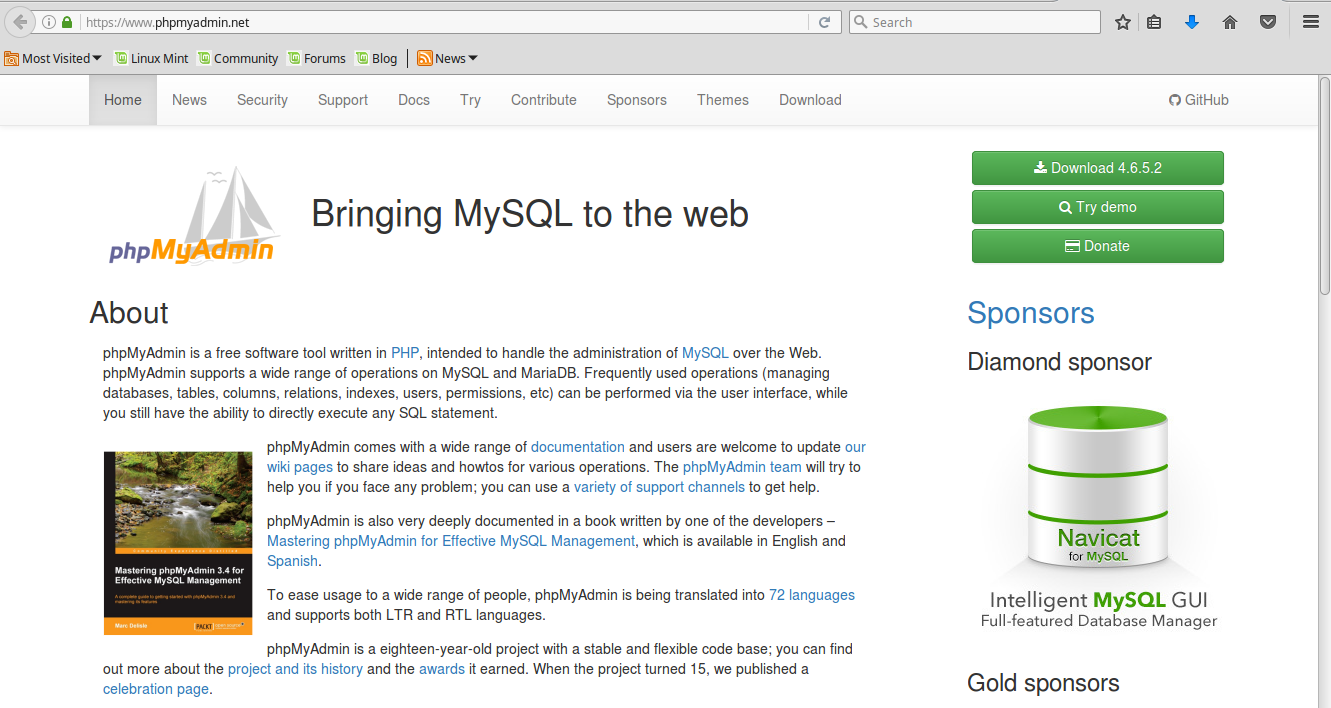Open Pocket shield icon in the toolbar

pyautogui.click(x=1268, y=22)
